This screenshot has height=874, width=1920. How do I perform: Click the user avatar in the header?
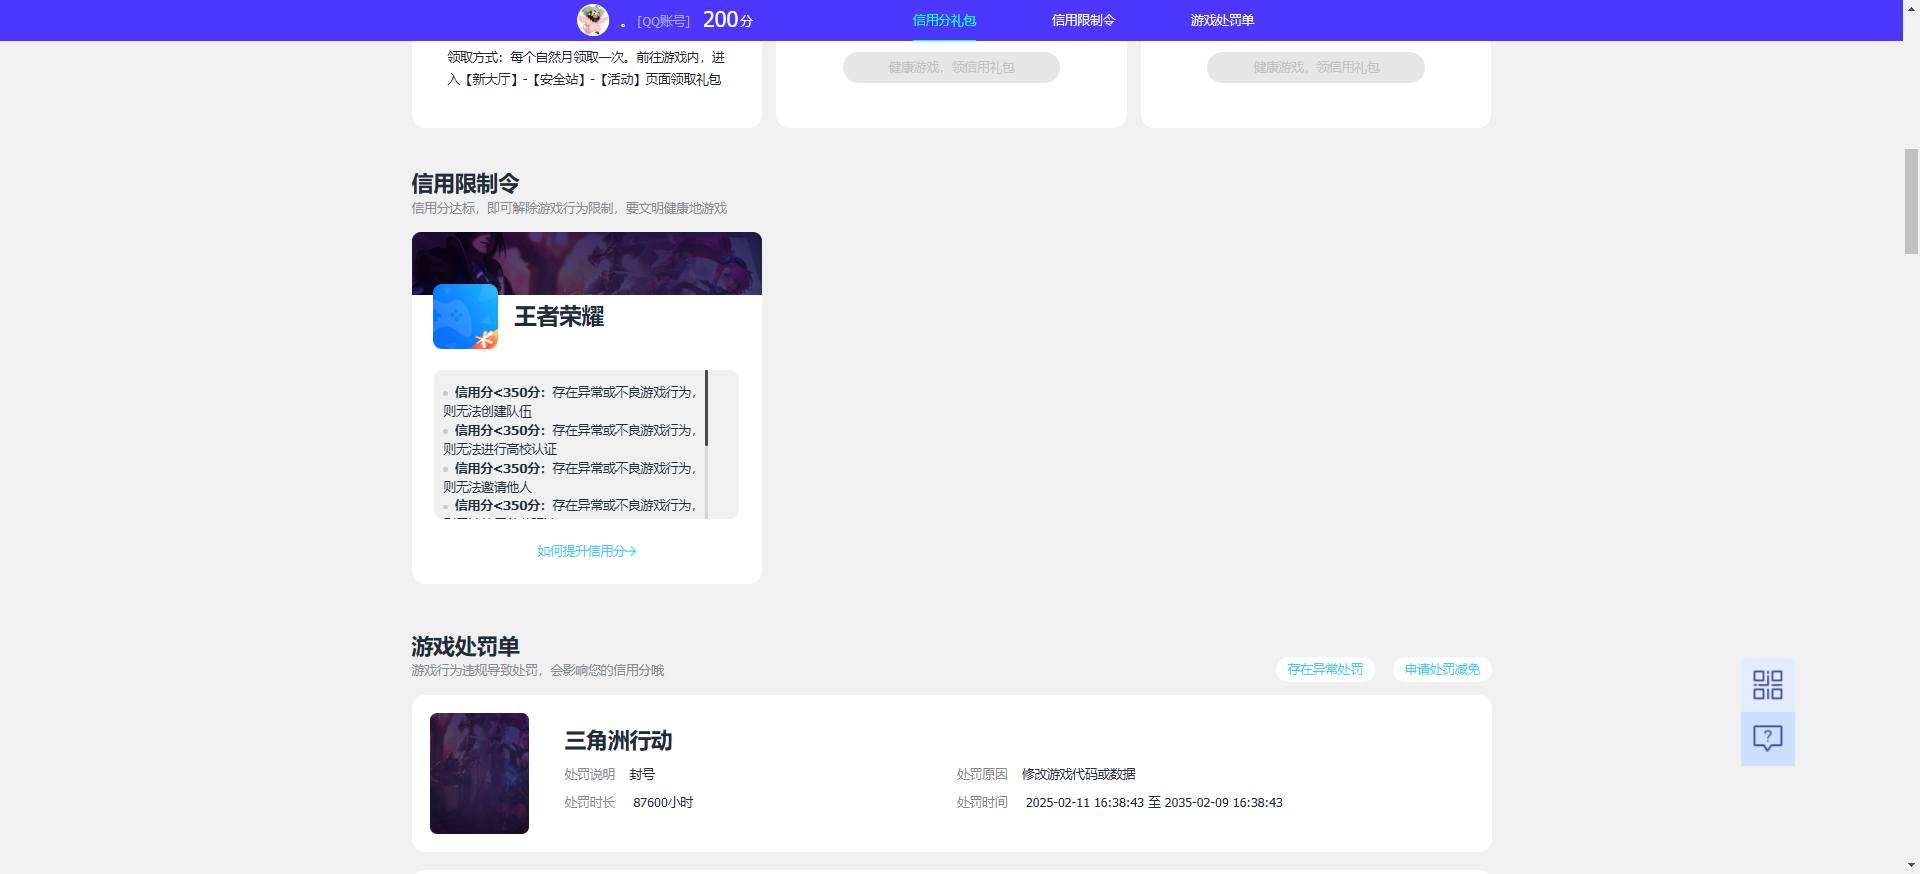[593, 20]
